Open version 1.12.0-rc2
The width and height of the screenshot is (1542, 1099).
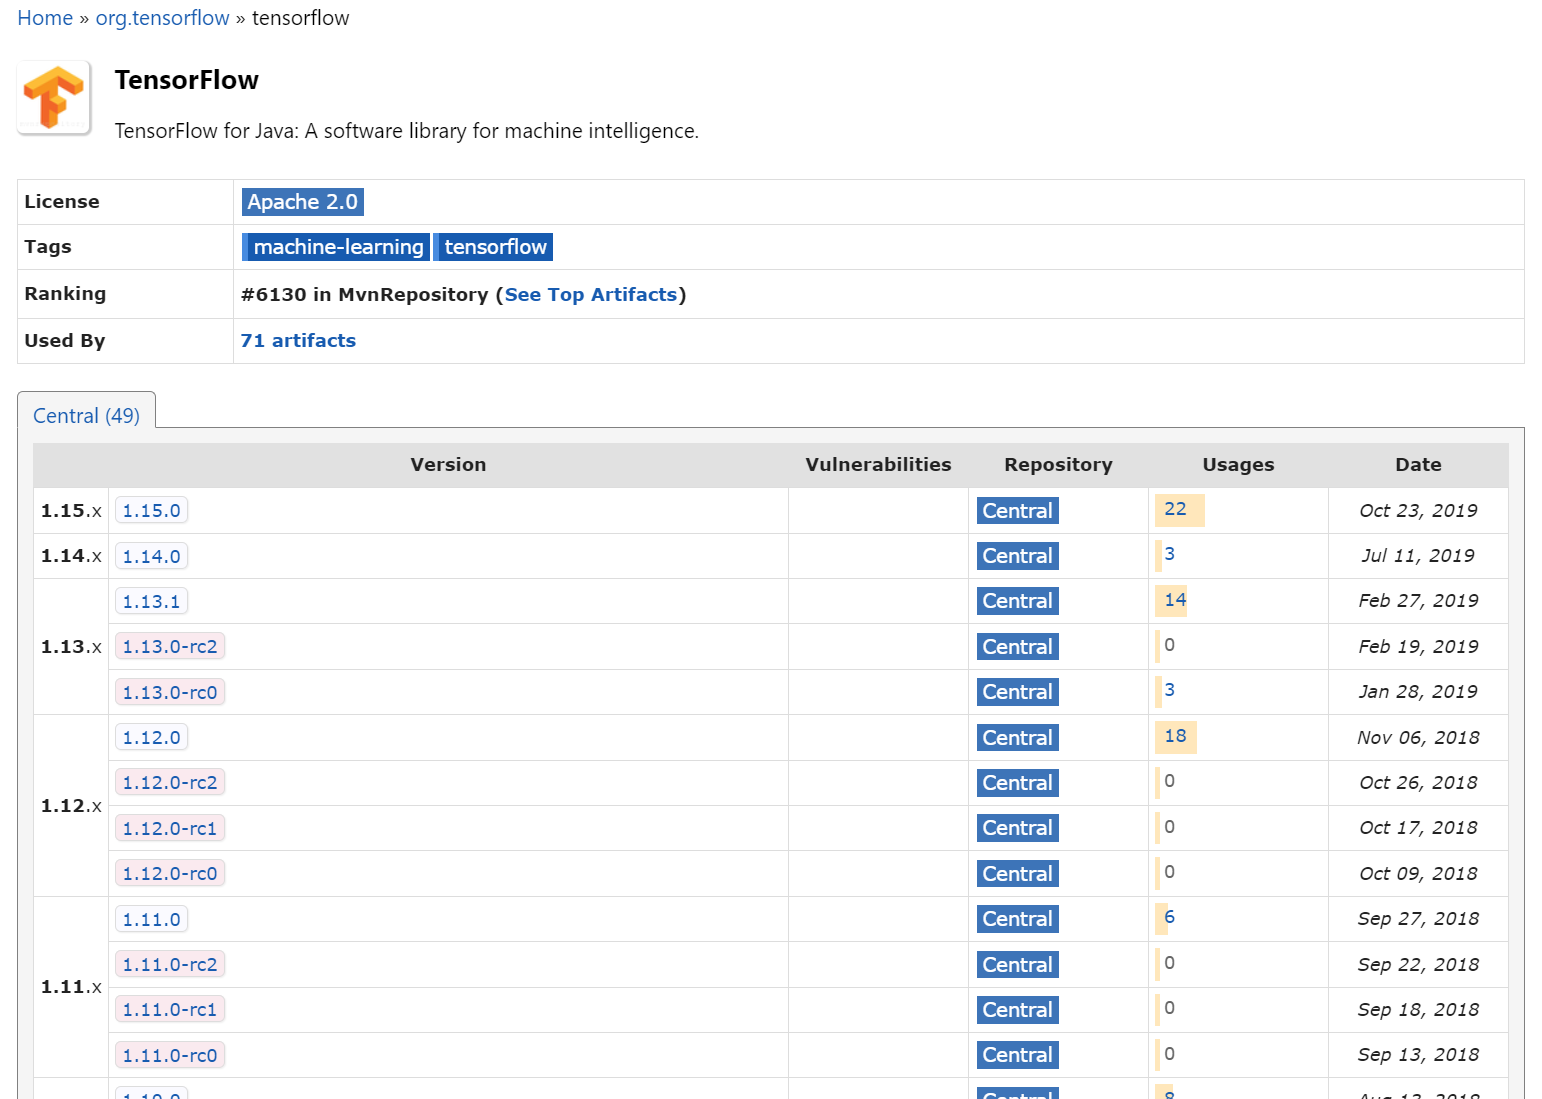pyautogui.click(x=170, y=783)
